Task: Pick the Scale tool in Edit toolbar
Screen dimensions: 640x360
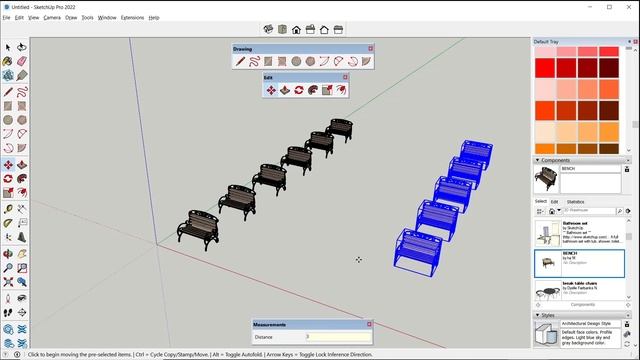Action: pos(327,90)
